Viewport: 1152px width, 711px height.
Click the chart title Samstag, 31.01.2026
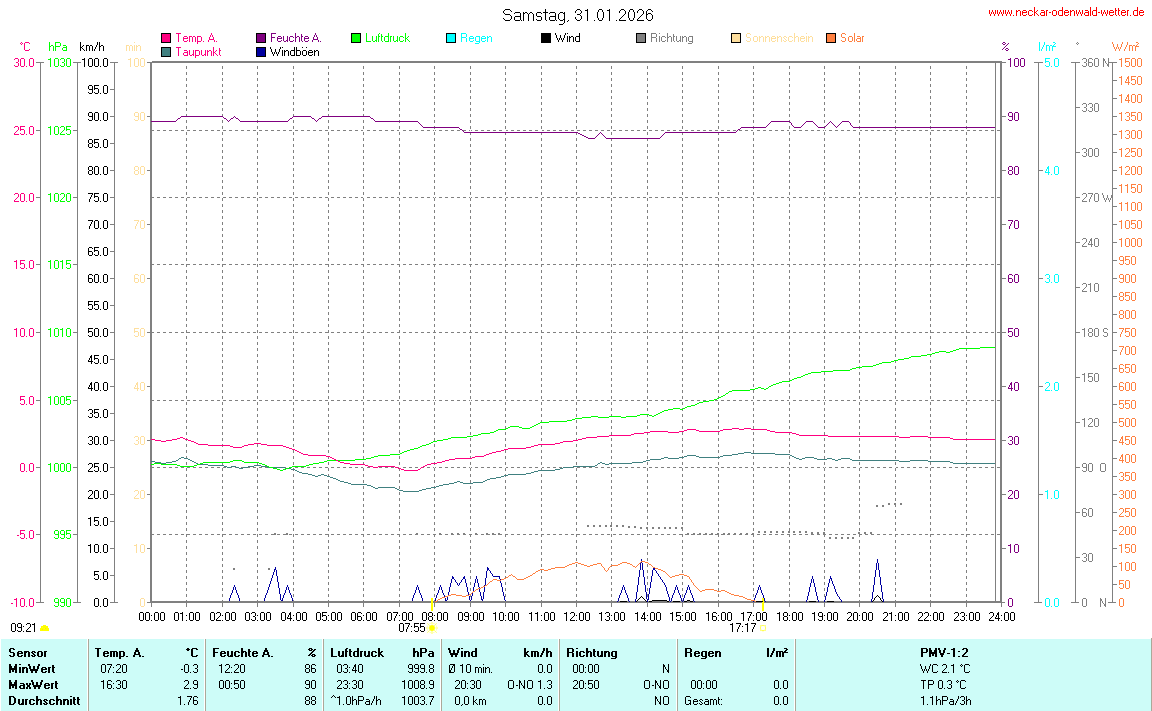(578, 15)
